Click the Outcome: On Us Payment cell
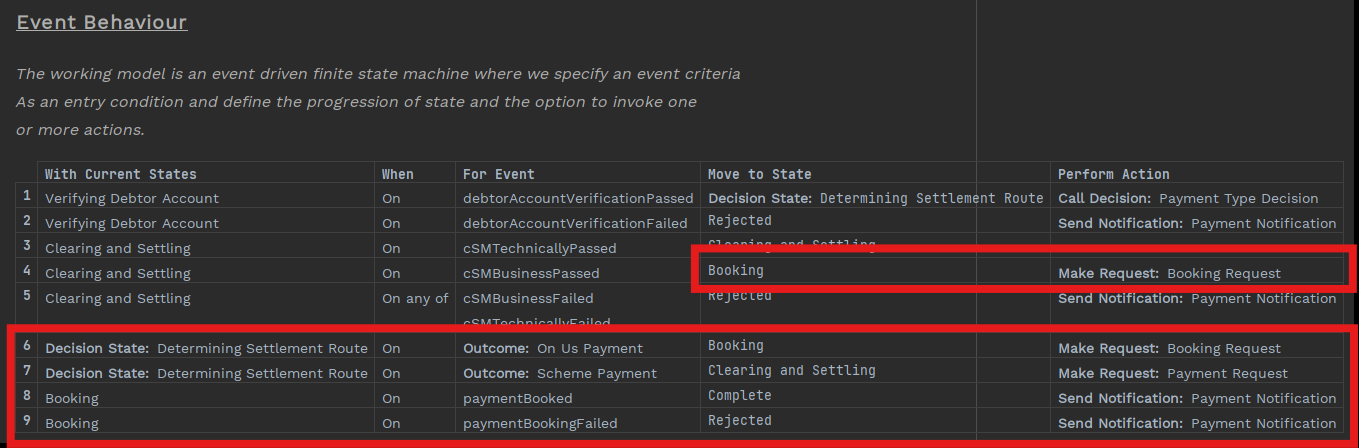 [553, 348]
